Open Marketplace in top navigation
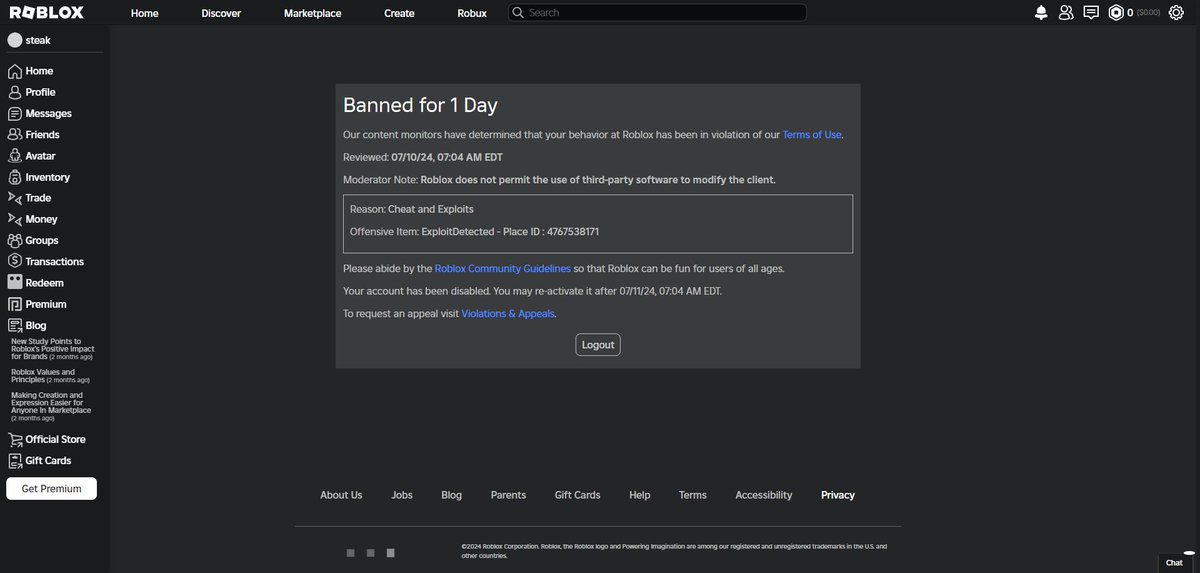 coord(312,13)
